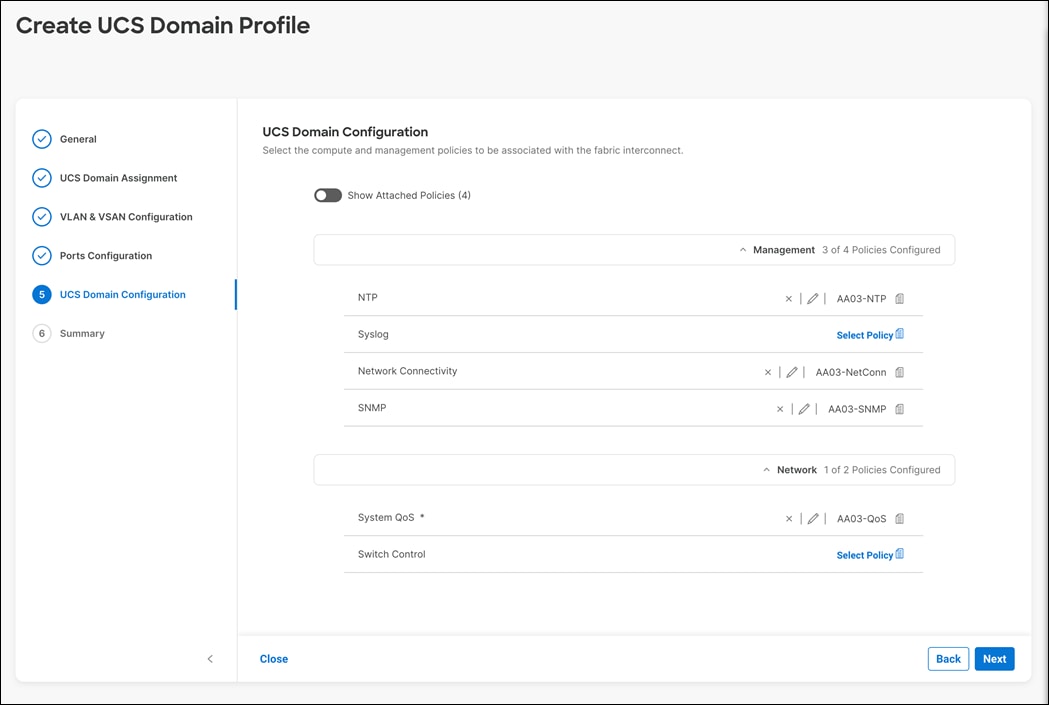The image size is (1049, 705).
Task: Open the document icon beside Syslog Select Policy
Action: [x=898, y=332]
